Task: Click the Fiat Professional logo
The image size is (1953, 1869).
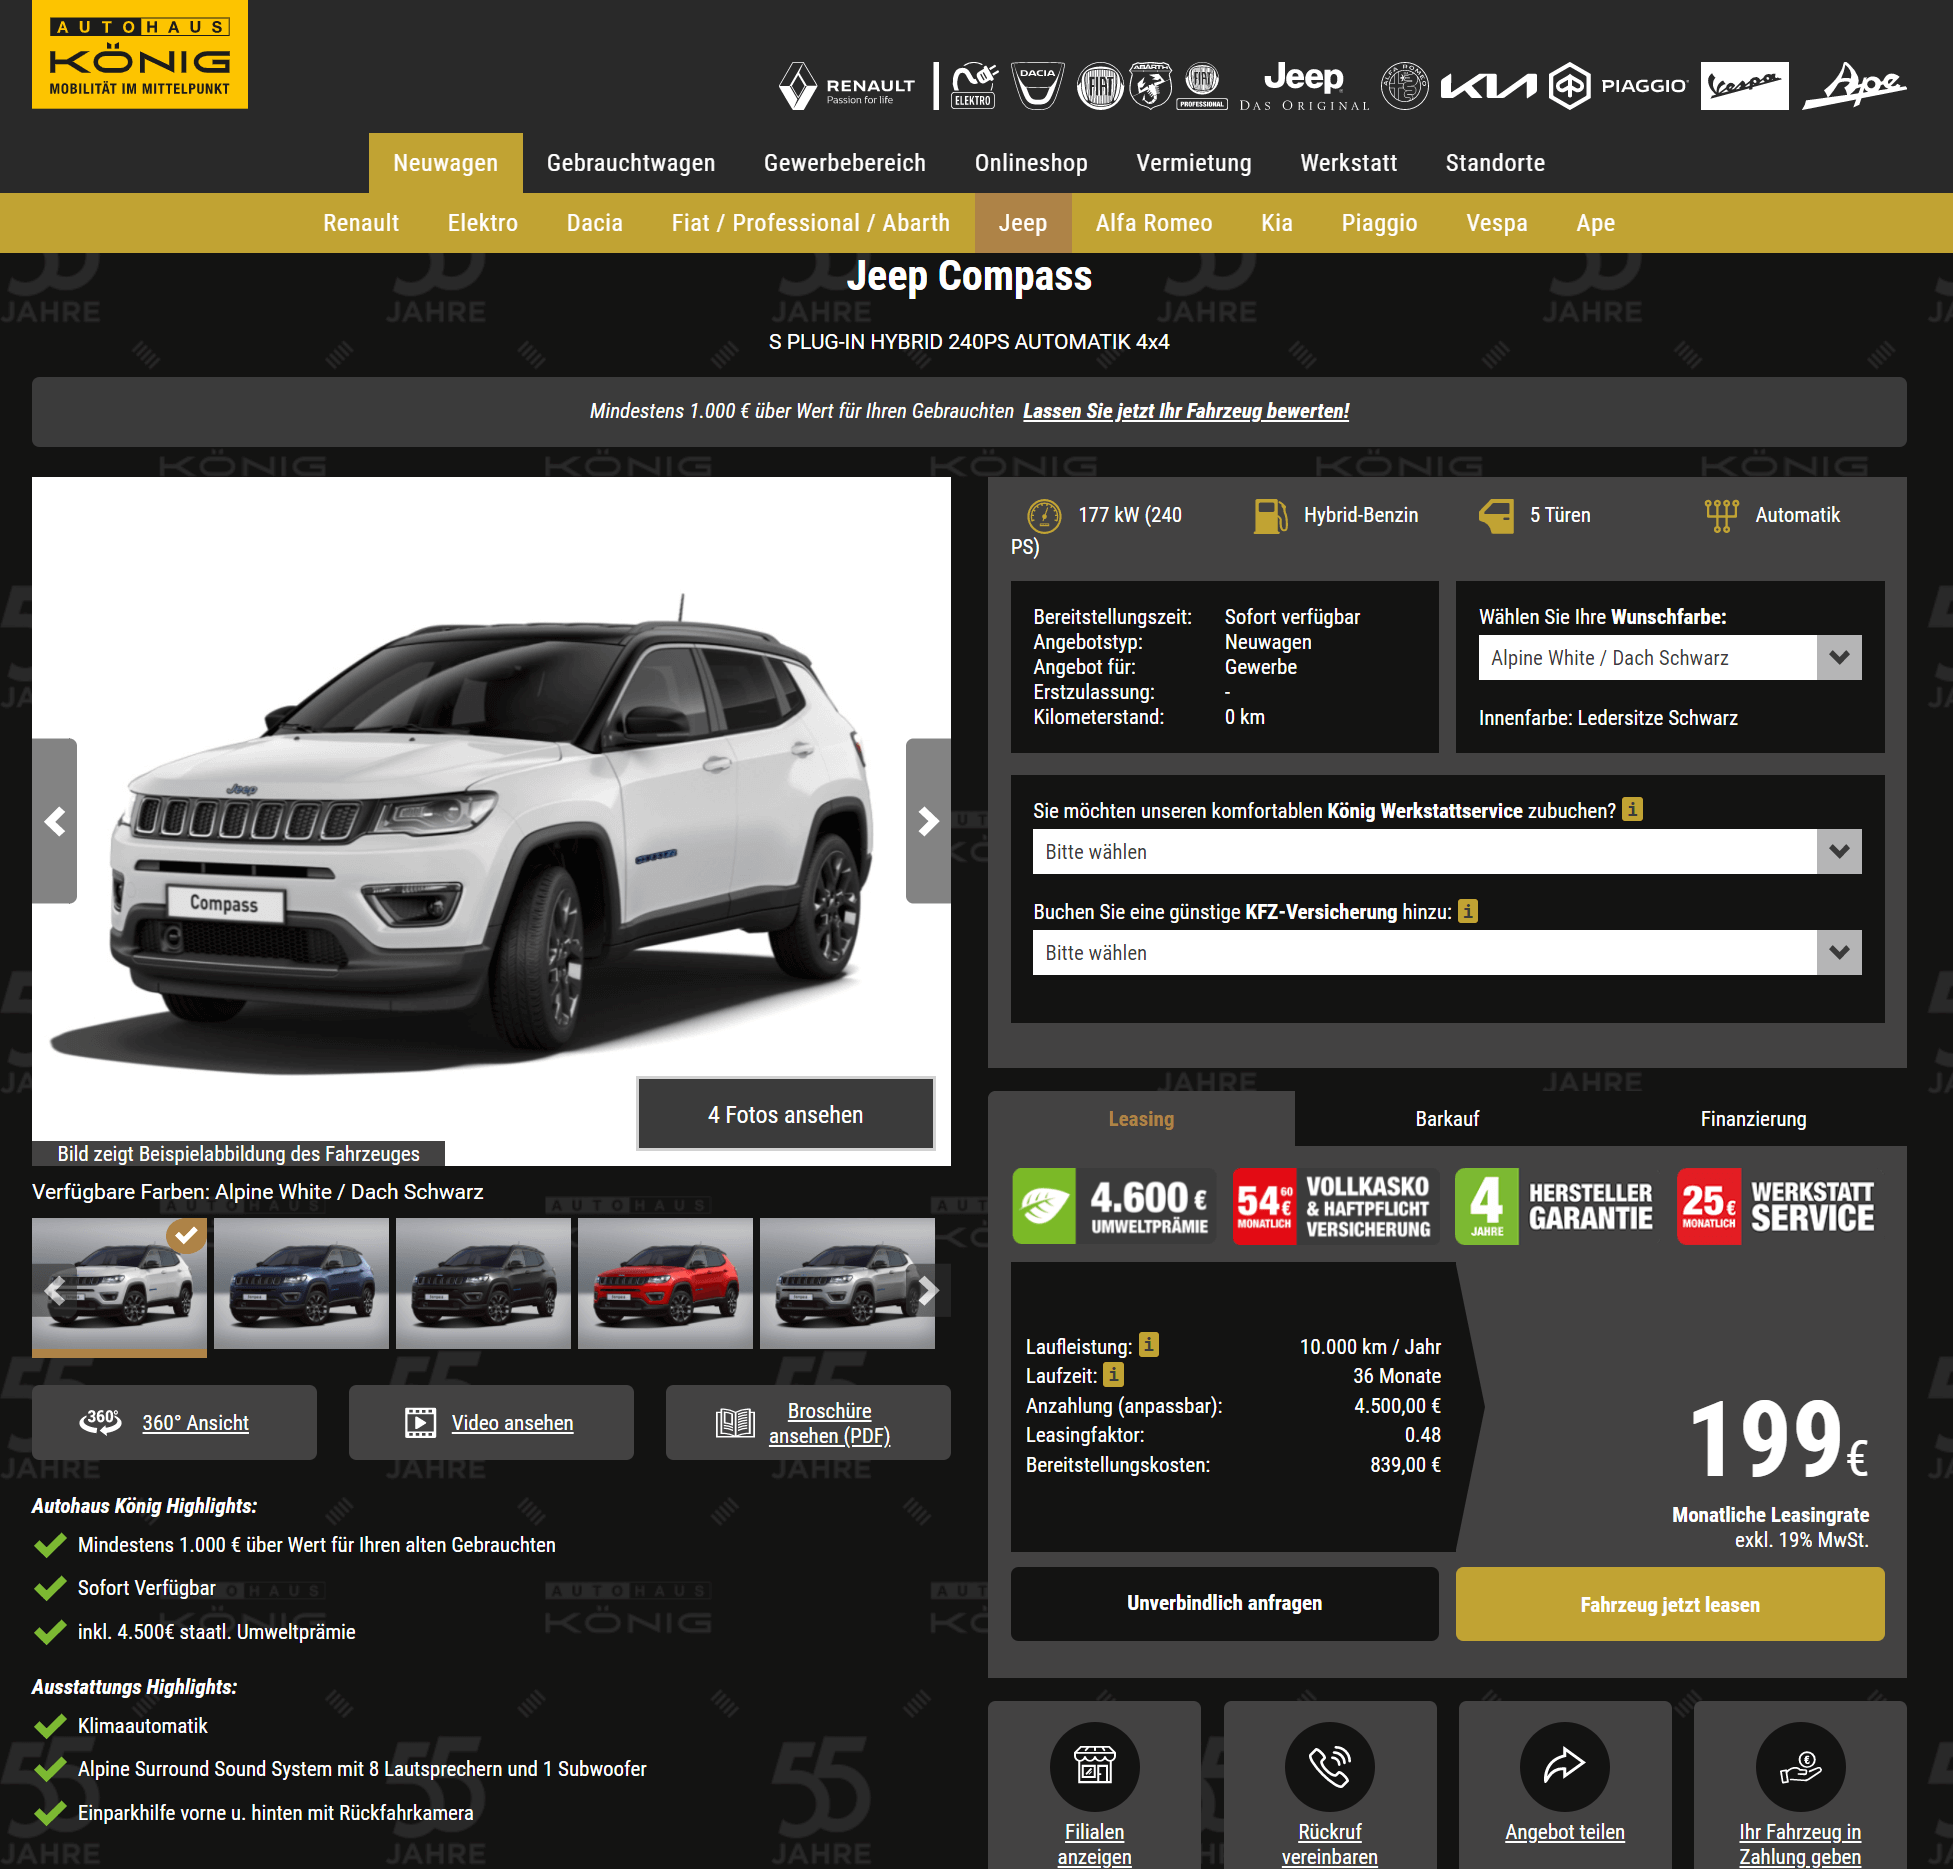Action: point(1202,86)
